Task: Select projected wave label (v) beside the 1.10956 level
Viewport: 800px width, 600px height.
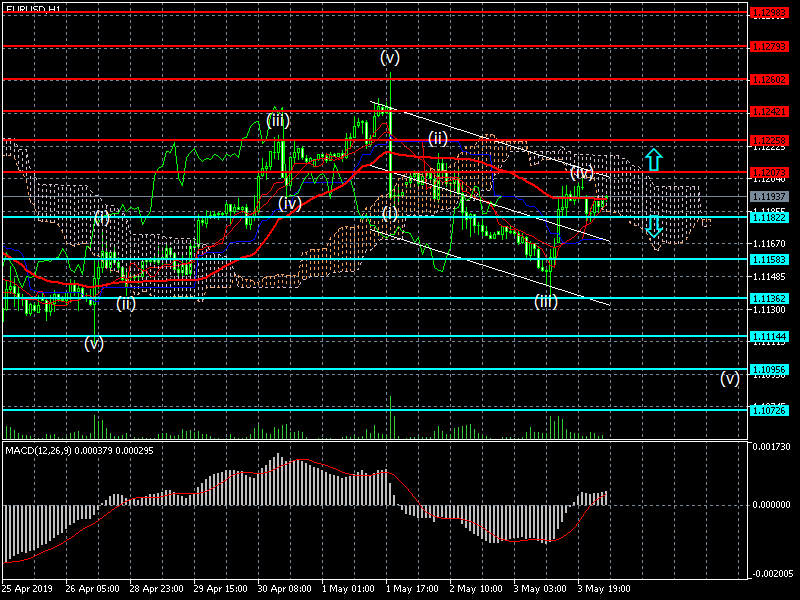Action: tap(730, 379)
